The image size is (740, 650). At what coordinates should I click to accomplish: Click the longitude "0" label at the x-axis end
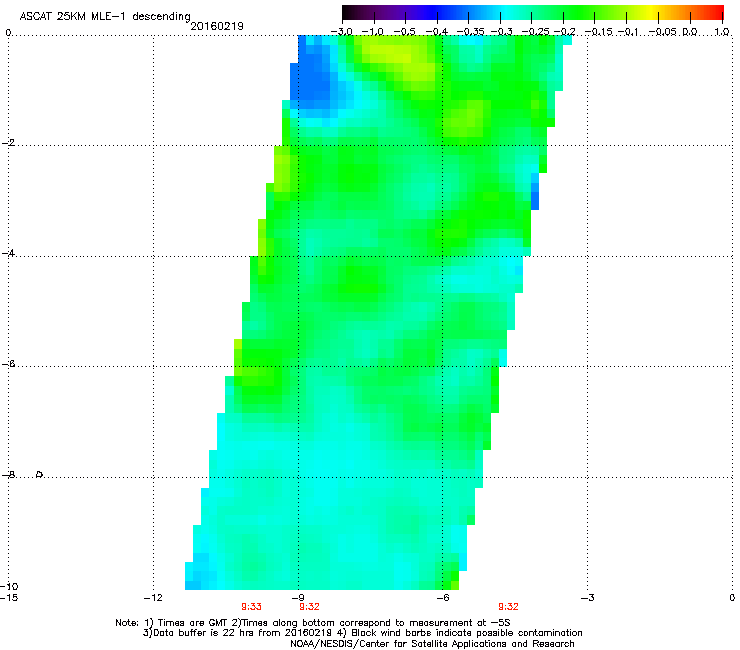pos(732,598)
